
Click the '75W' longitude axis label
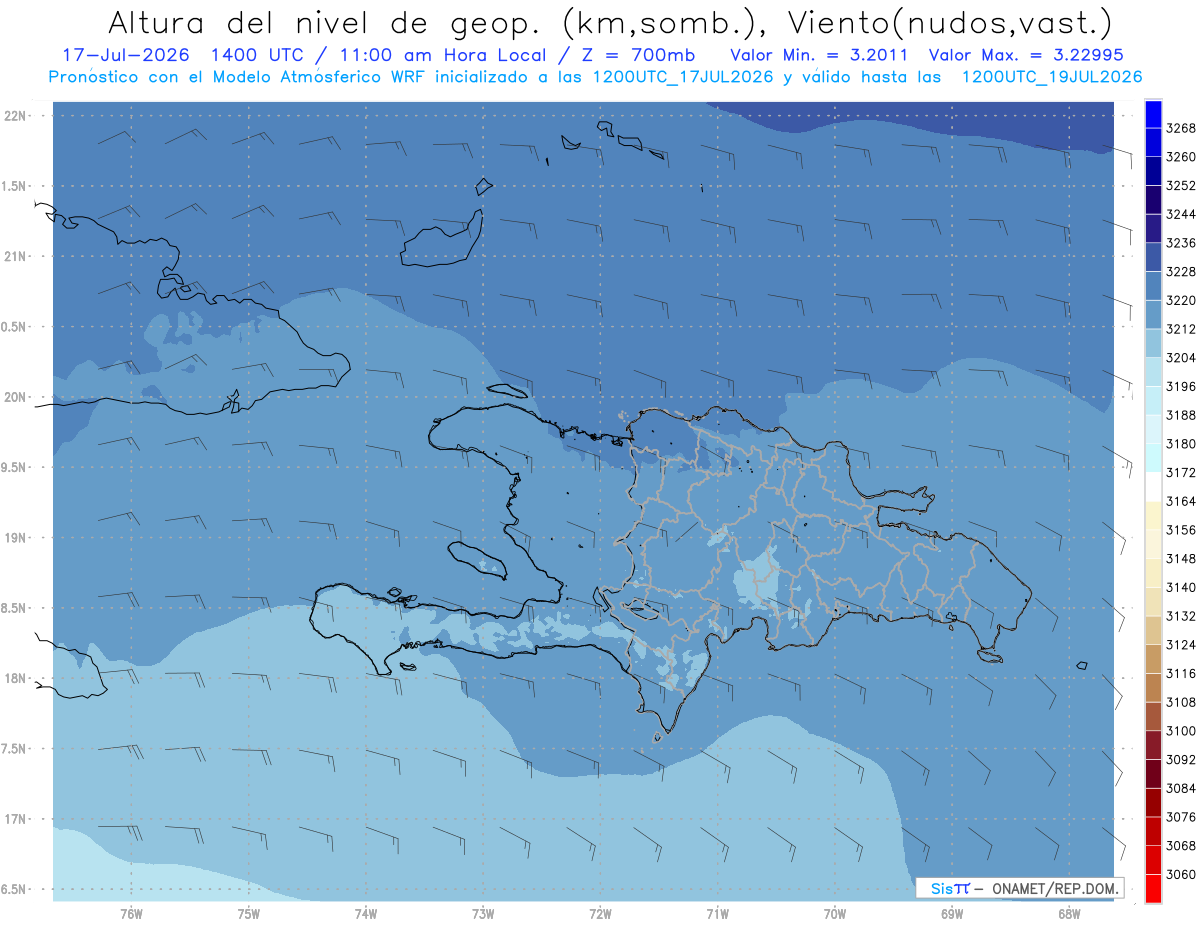249,913
